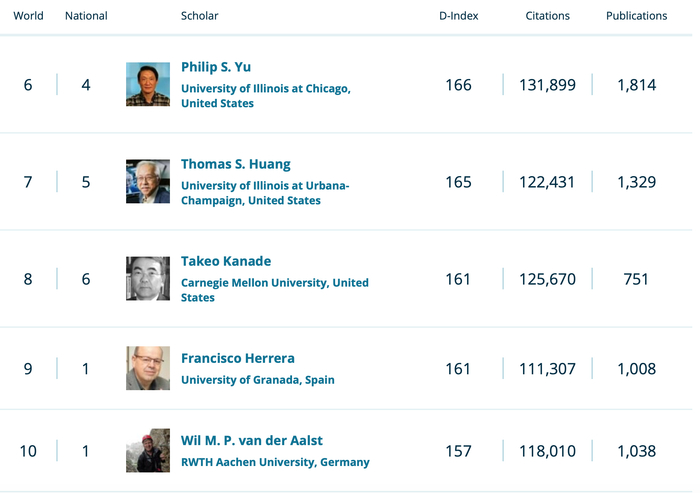This screenshot has height=493, width=700.
Task: Select the Francisco Herrera name link
Action: coord(238,358)
